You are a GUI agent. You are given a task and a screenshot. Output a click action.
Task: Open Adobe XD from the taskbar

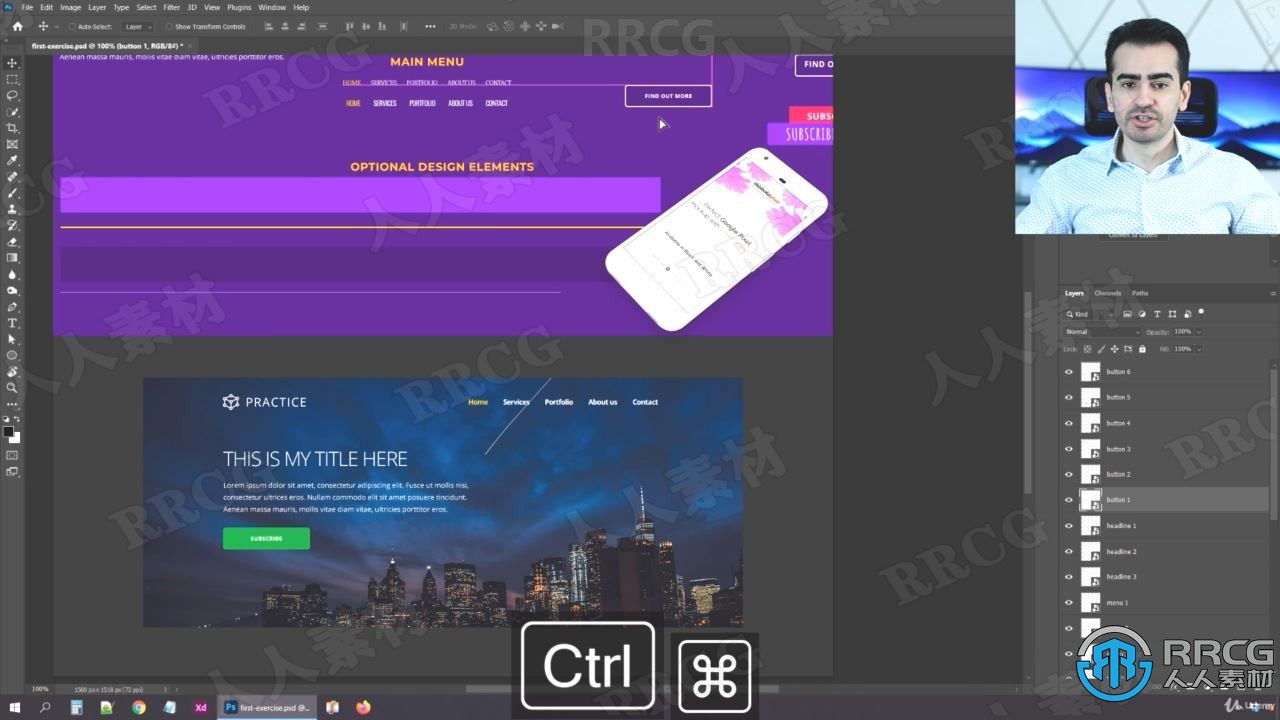(x=201, y=707)
